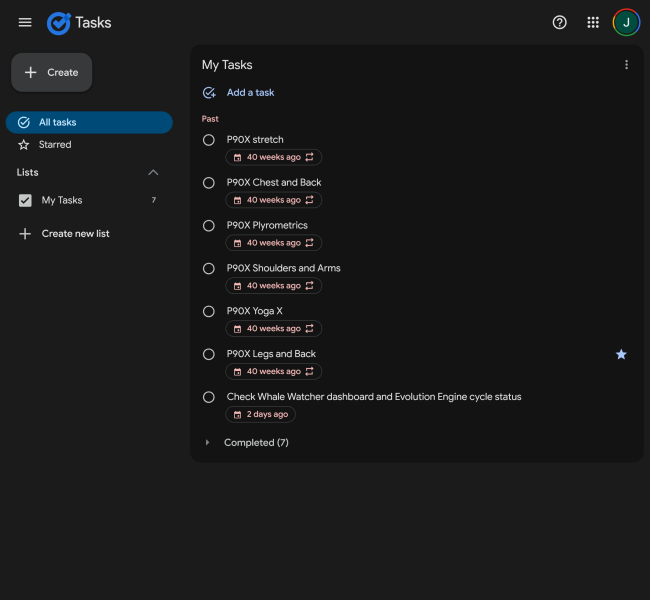Open My Tasks list options menu
Viewport: 650px width, 600px height.
click(627, 65)
